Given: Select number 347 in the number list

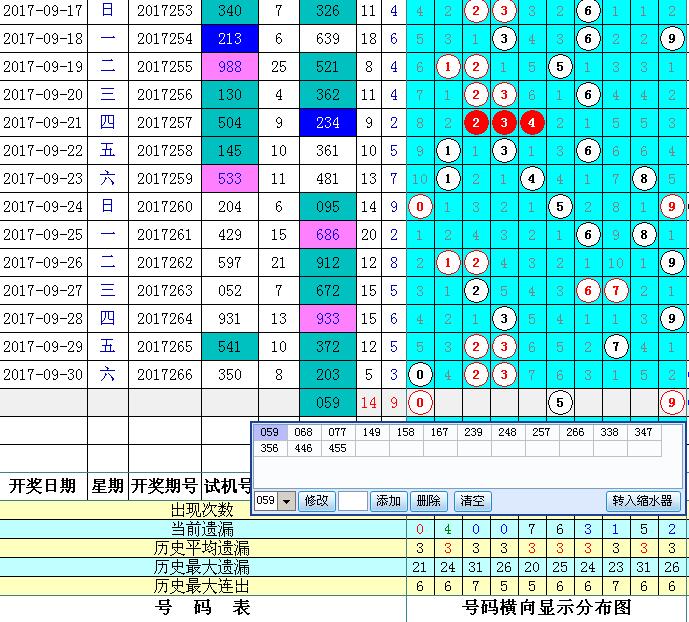Looking at the screenshot, I should point(643,433).
